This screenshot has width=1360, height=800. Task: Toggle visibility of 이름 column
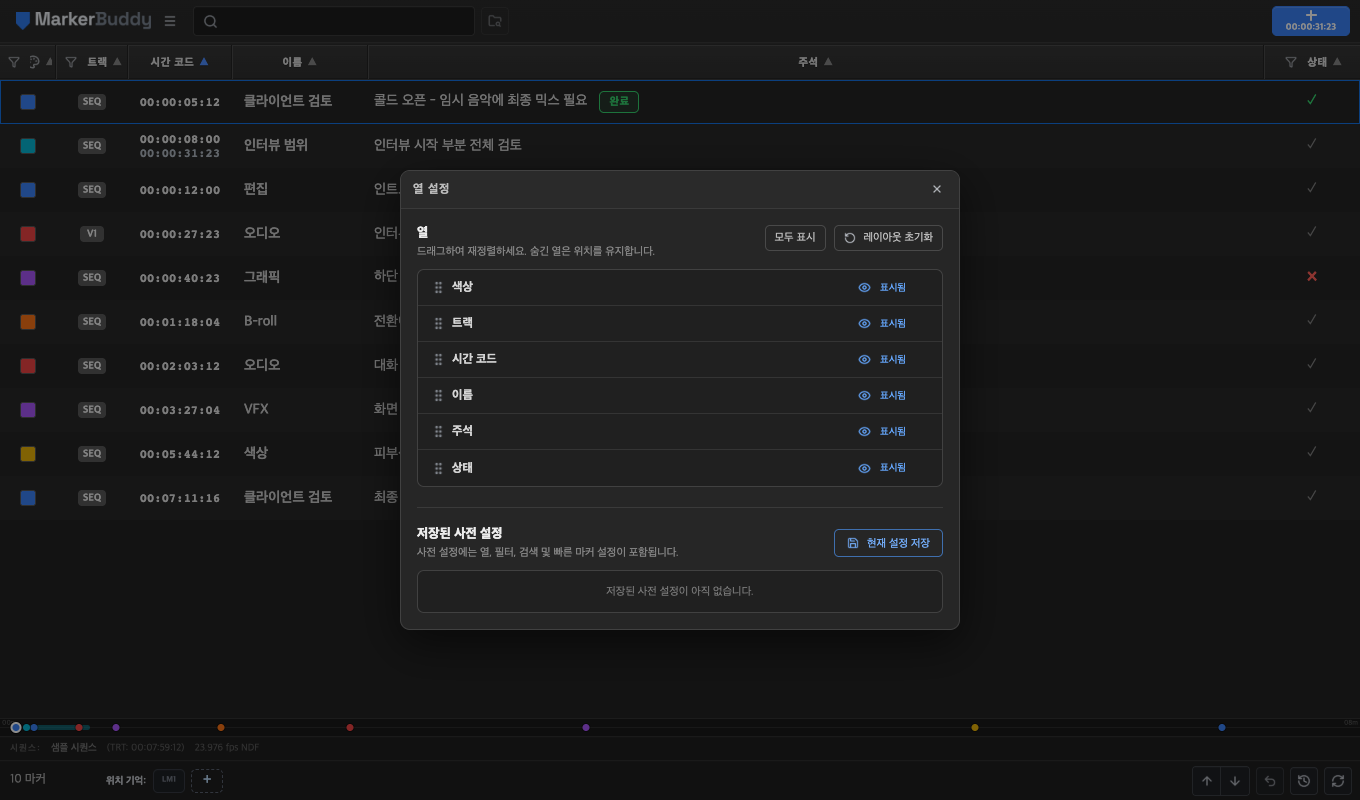tap(882, 395)
